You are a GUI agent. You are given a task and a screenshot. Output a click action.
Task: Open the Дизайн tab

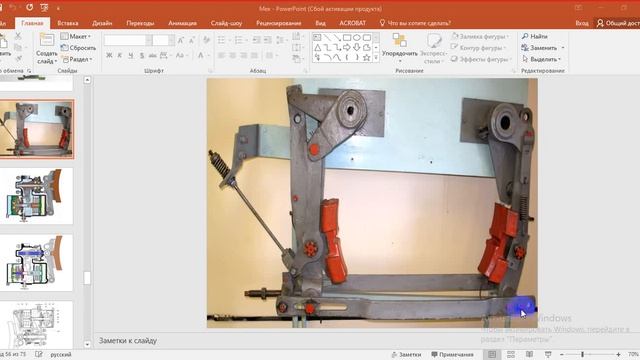tap(102, 23)
